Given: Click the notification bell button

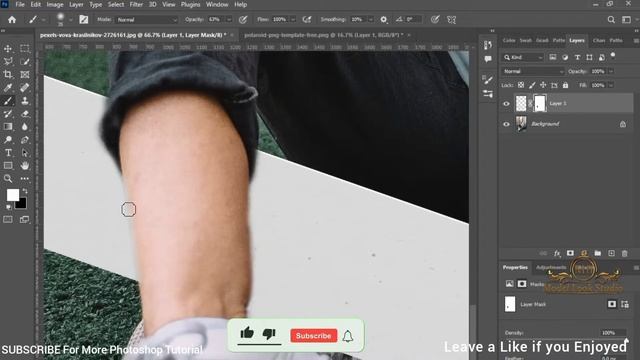Looking at the screenshot, I should tap(348, 336).
